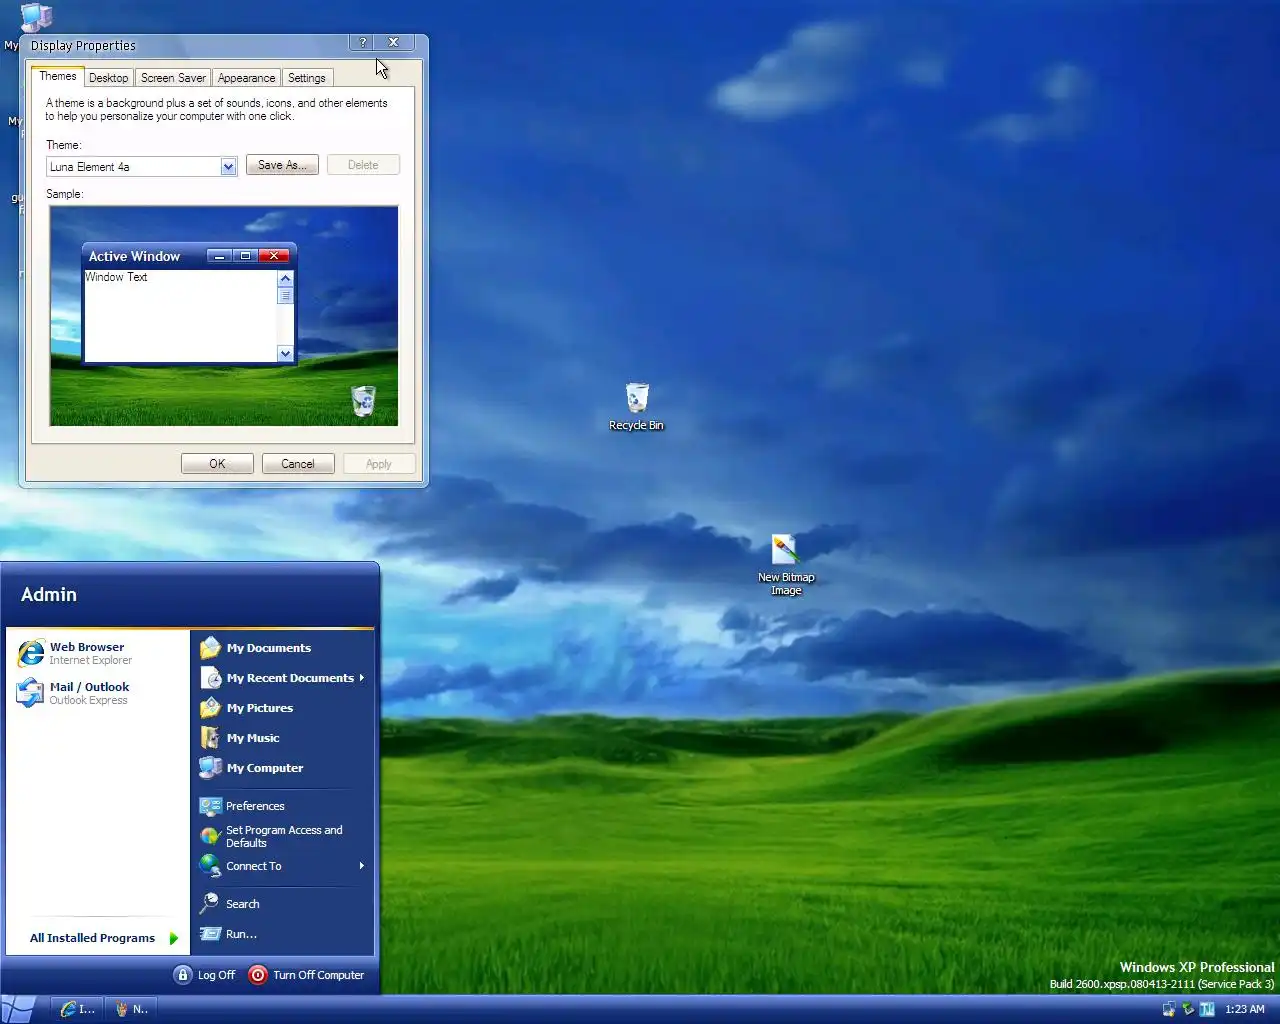The height and width of the screenshot is (1024, 1280).
Task: Click Cancel in Display Properties
Action: coord(298,464)
